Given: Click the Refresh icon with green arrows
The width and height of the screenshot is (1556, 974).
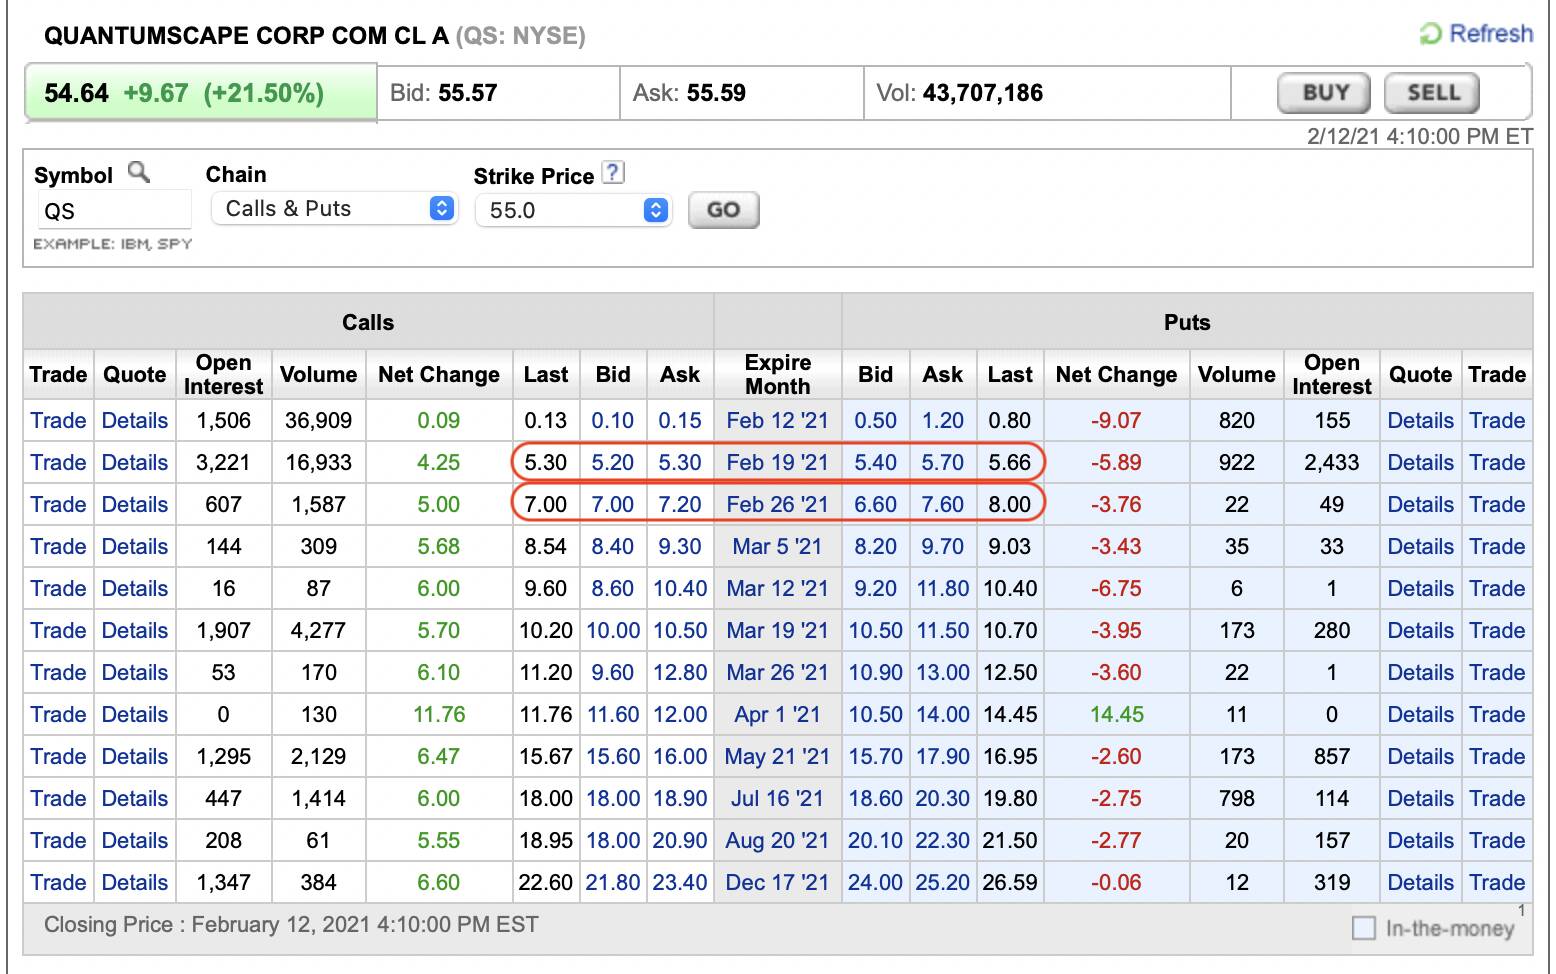Looking at the screenshot, I should (x=1430, y=34).
